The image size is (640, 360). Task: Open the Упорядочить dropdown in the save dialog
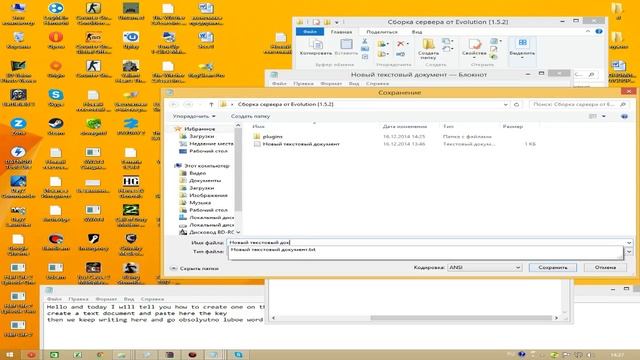194,116
